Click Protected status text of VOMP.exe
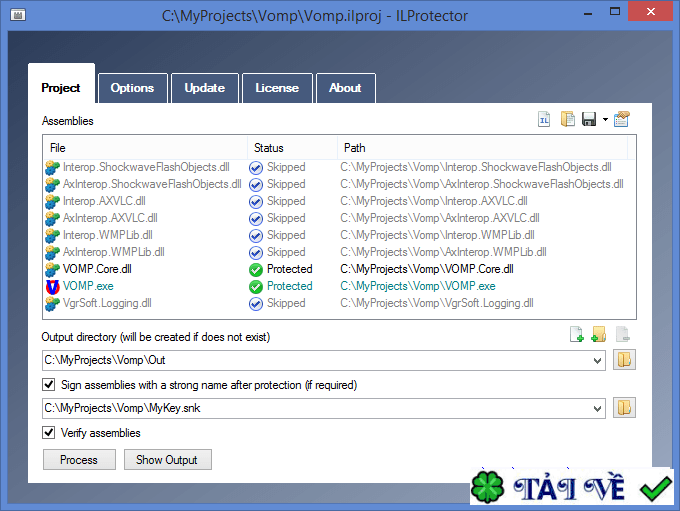This screenshot has height=511, width=680. click(290, 286)
